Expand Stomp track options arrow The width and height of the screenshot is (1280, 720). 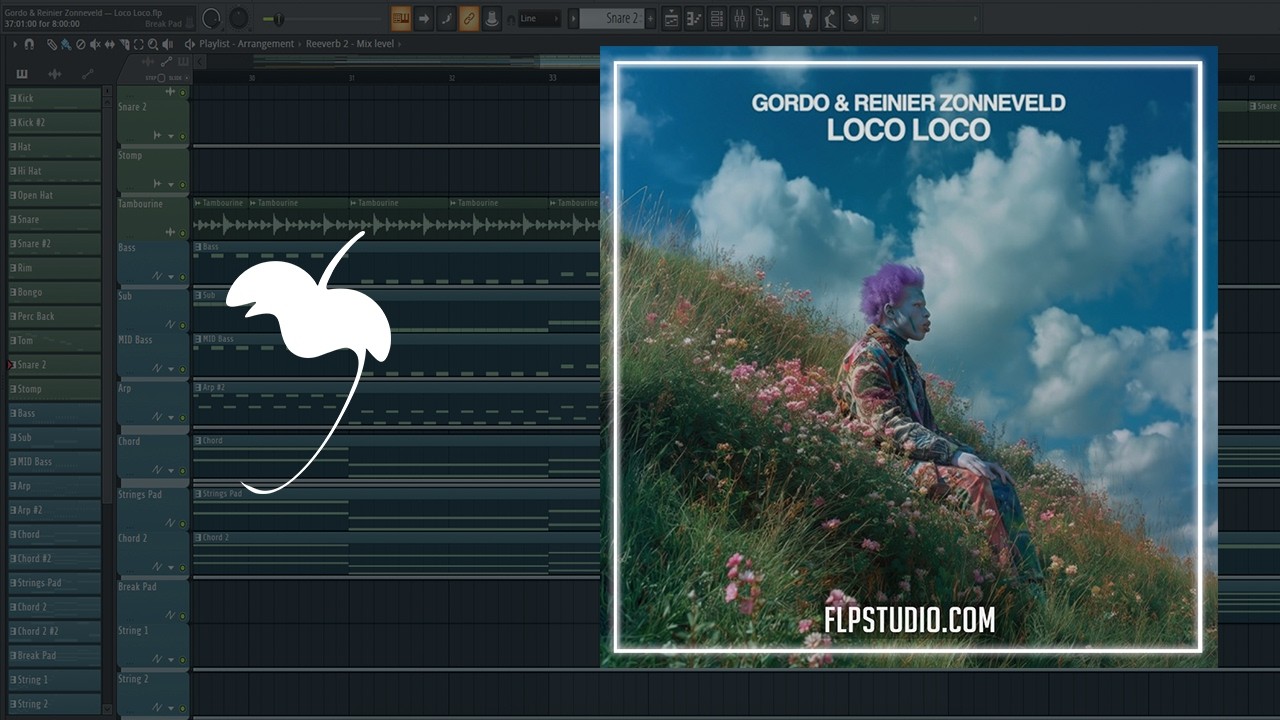[171, 185]
